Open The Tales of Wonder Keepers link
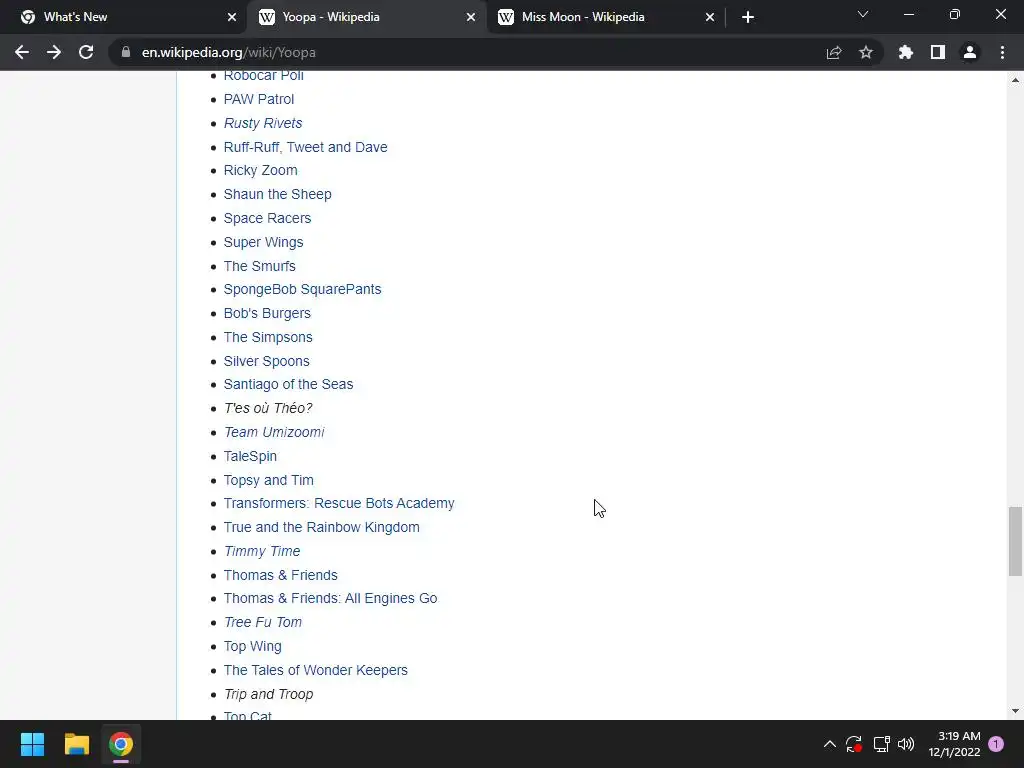 [x=315, y=670]
